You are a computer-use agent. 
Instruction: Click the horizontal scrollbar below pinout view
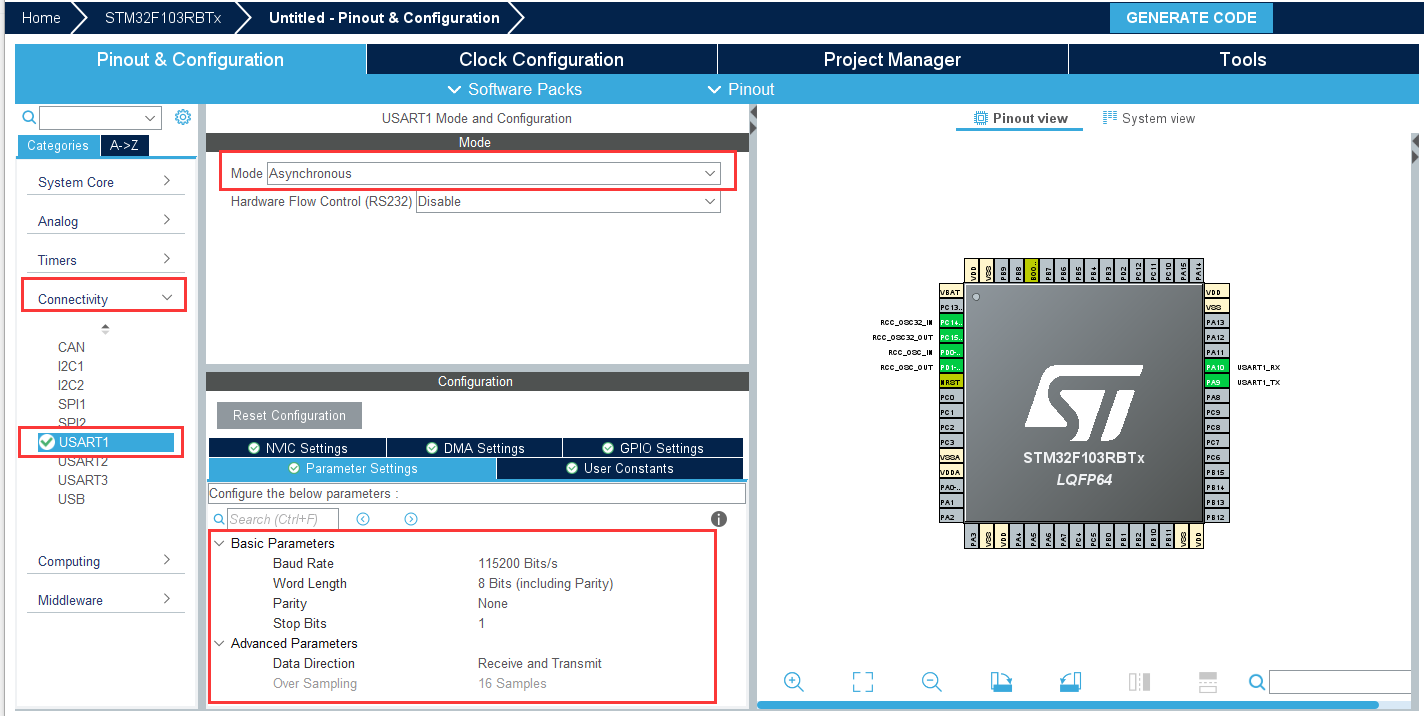click(x=1067, y=705)
